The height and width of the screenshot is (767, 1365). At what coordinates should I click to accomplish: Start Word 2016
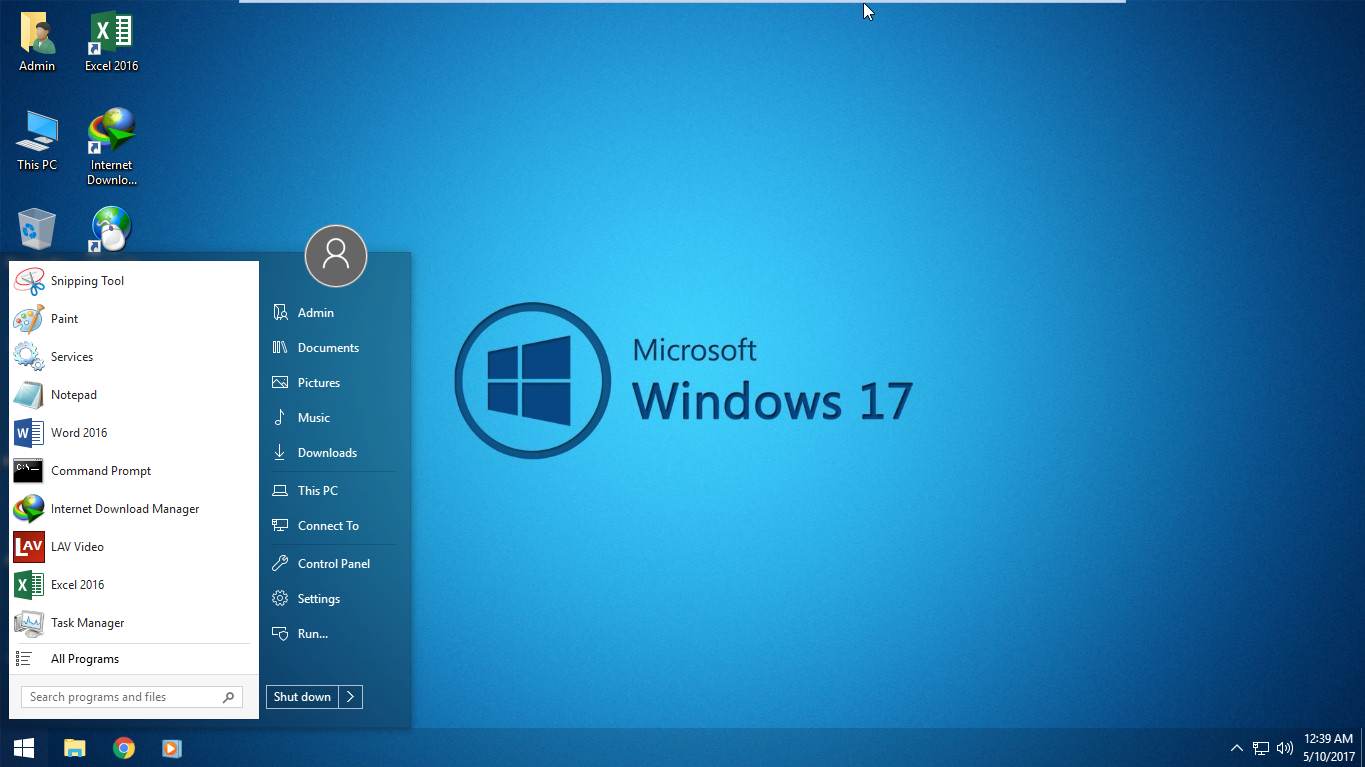[x=79, y=432]
